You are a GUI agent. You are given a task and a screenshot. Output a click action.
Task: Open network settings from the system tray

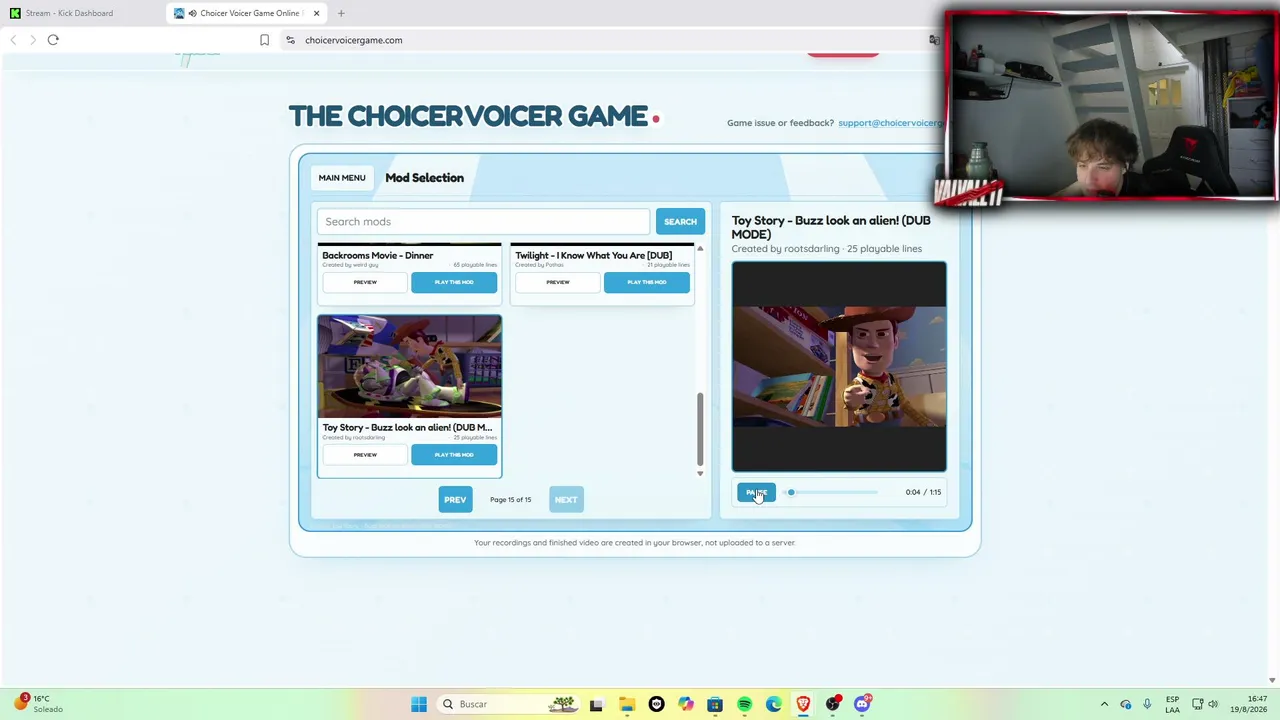(1197, 704)
